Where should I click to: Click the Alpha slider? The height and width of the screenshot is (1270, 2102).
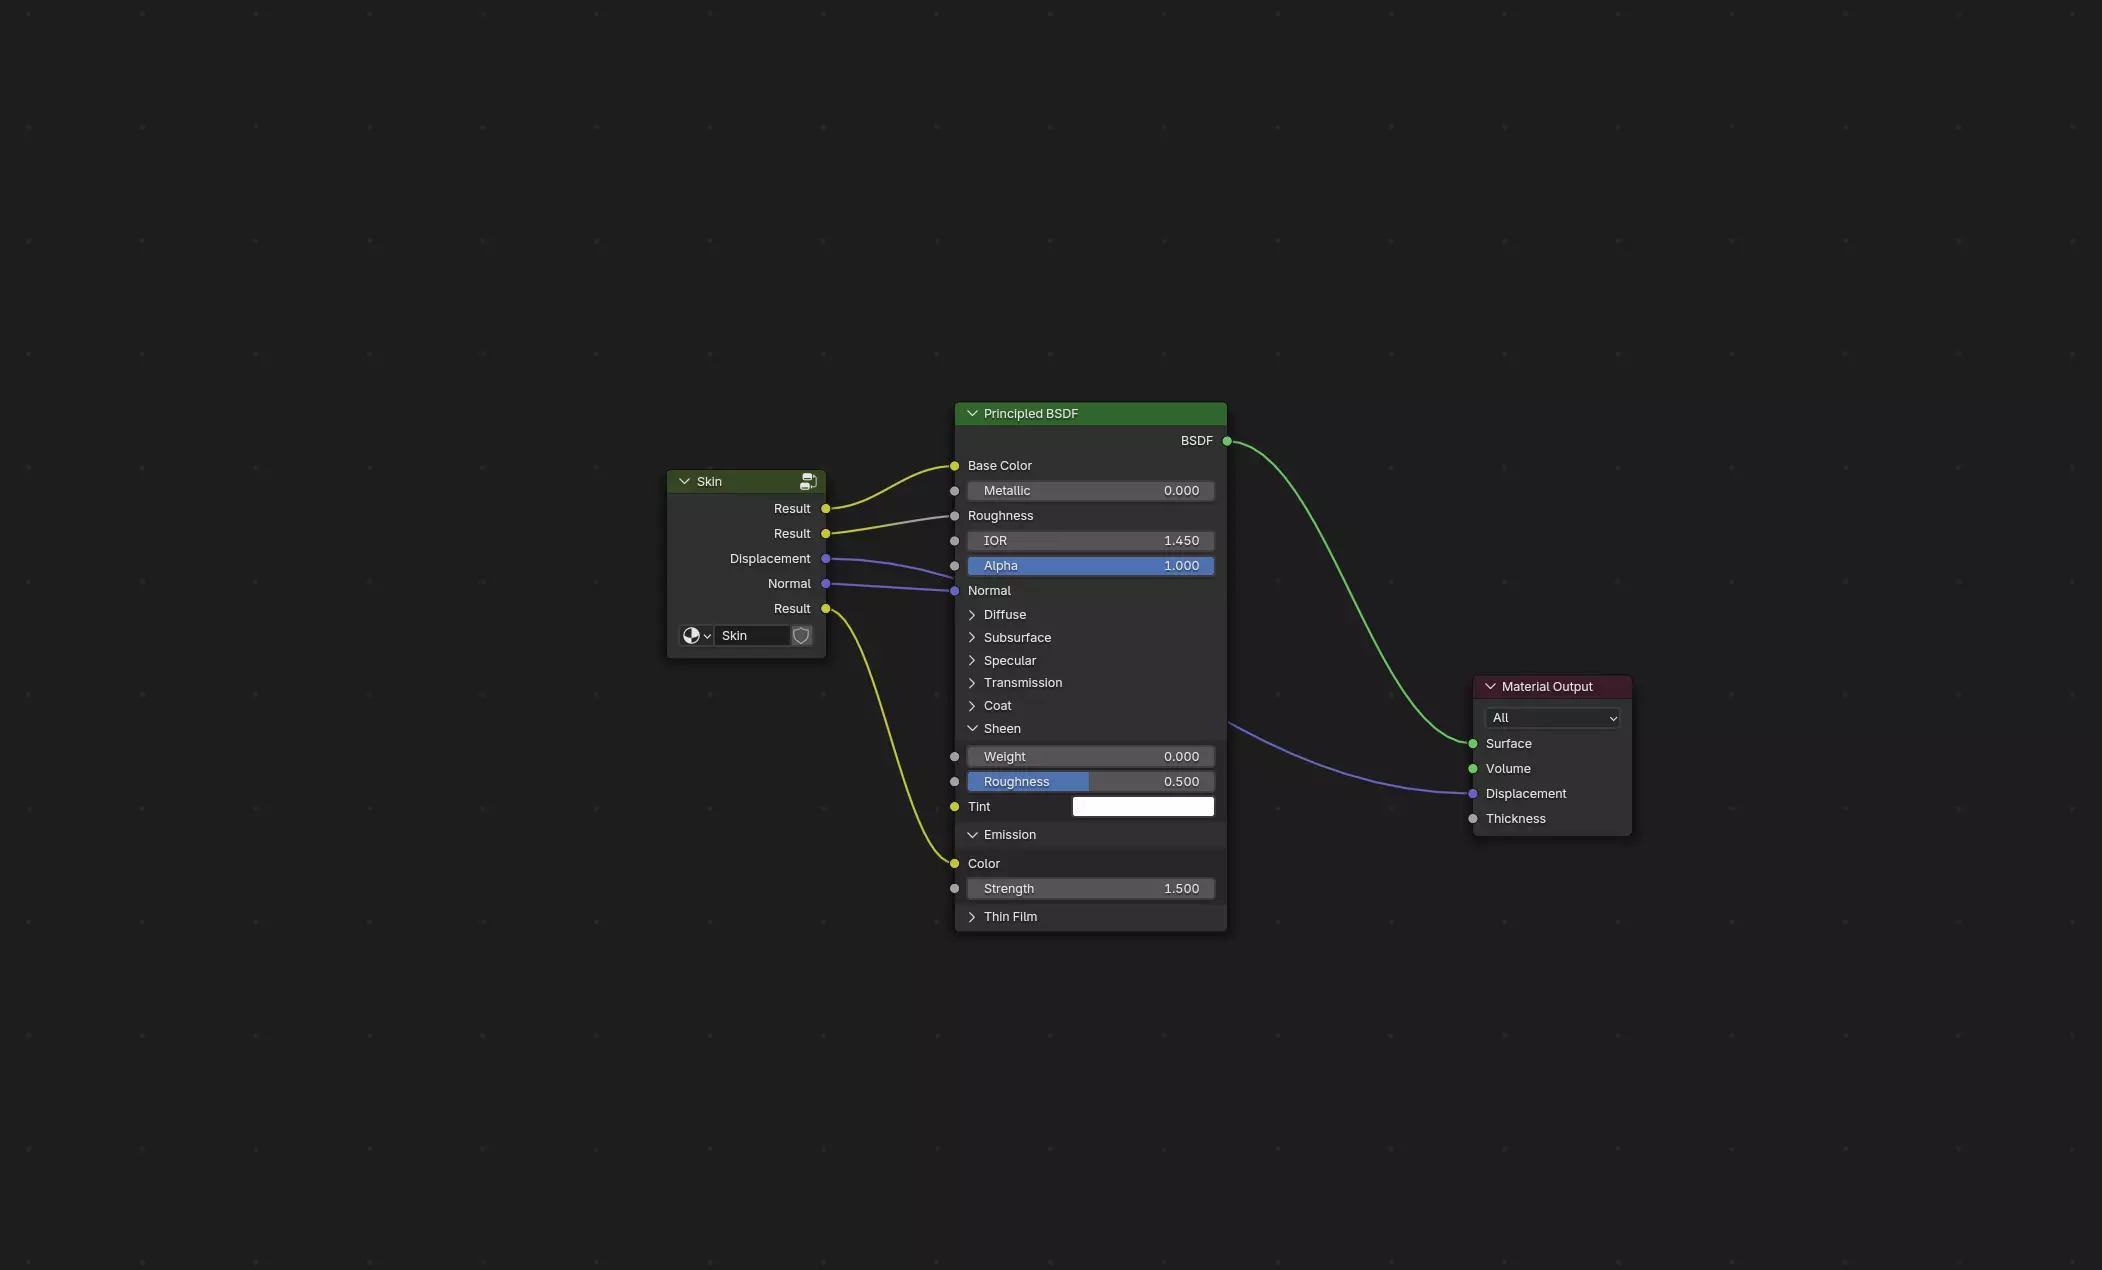(1090, 566)
